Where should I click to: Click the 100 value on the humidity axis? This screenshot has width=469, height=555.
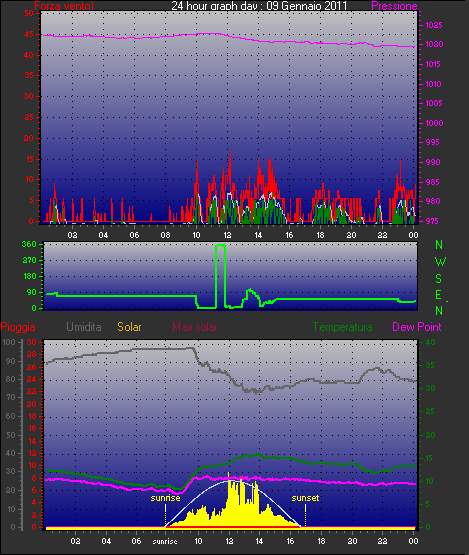9,342
